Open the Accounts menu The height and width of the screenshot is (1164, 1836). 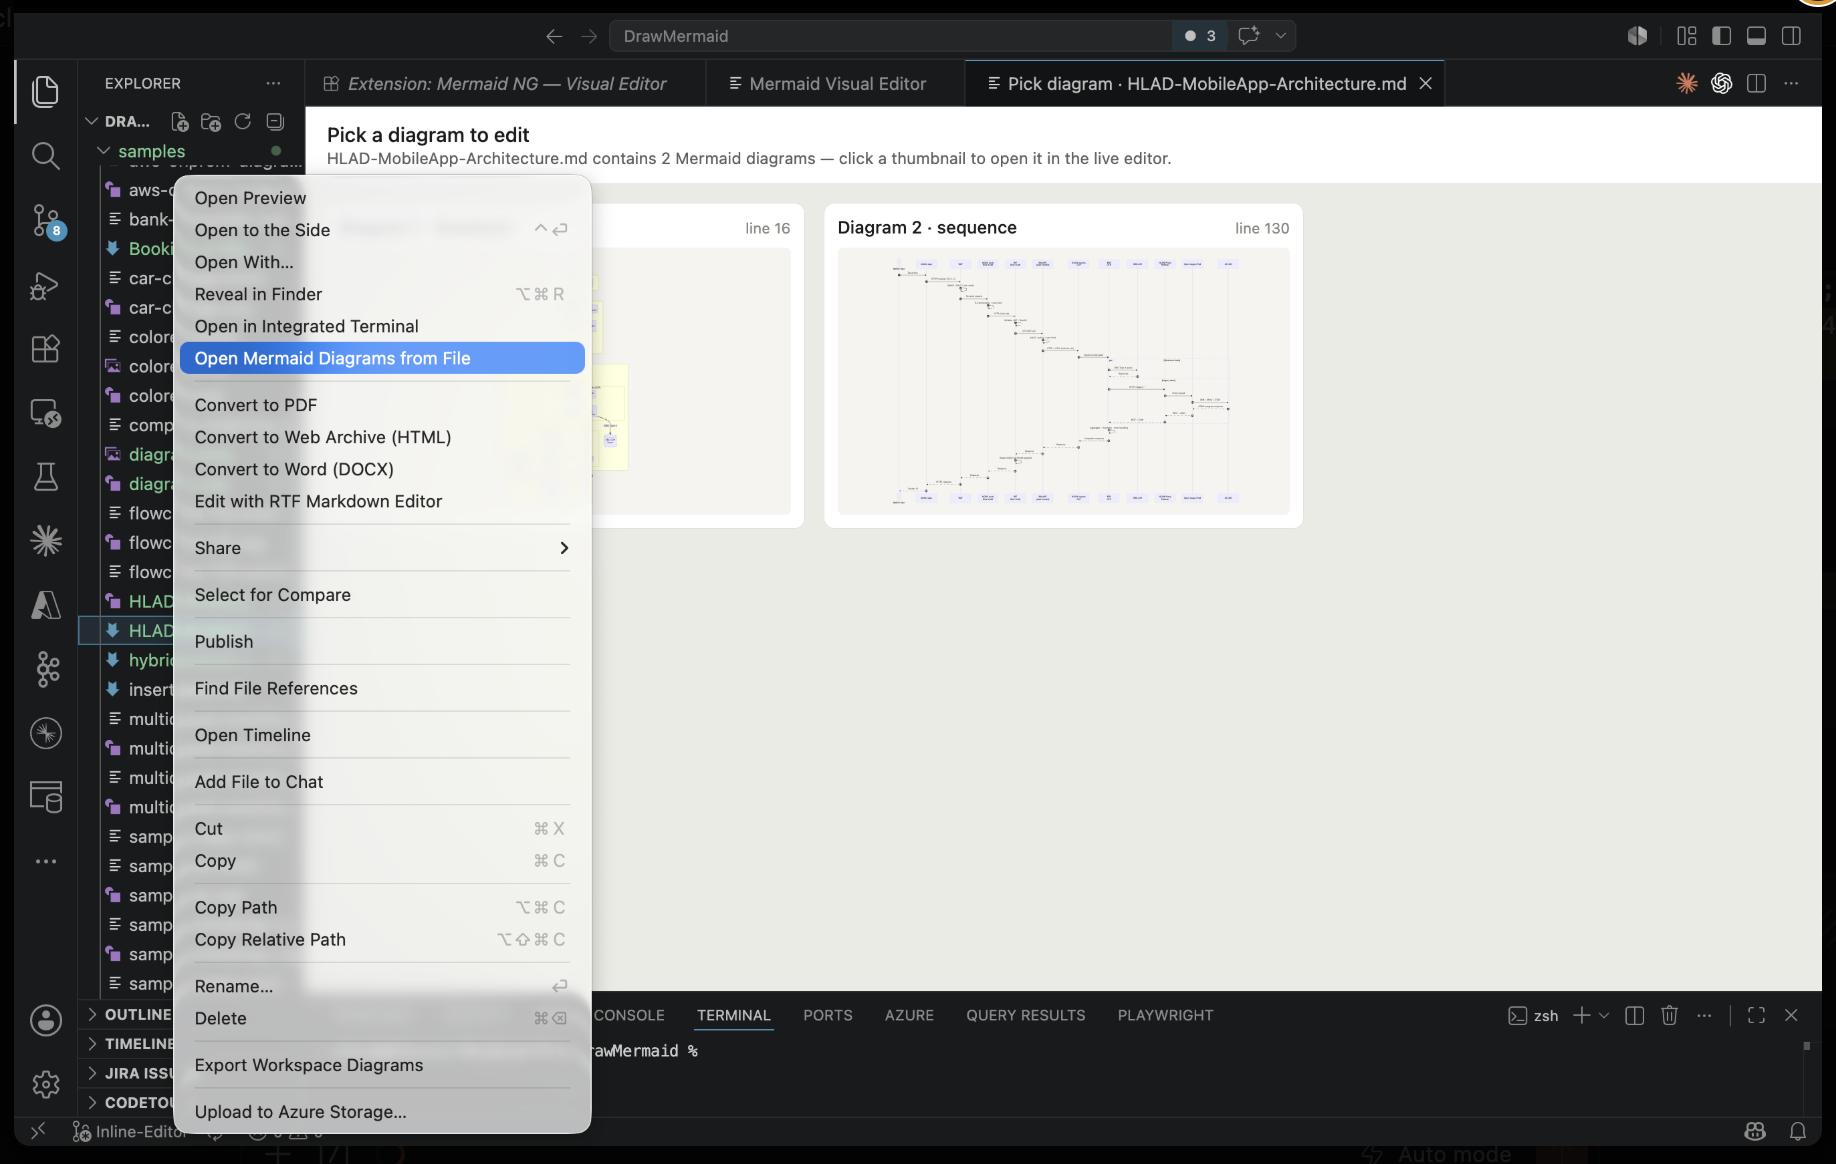46,1020
